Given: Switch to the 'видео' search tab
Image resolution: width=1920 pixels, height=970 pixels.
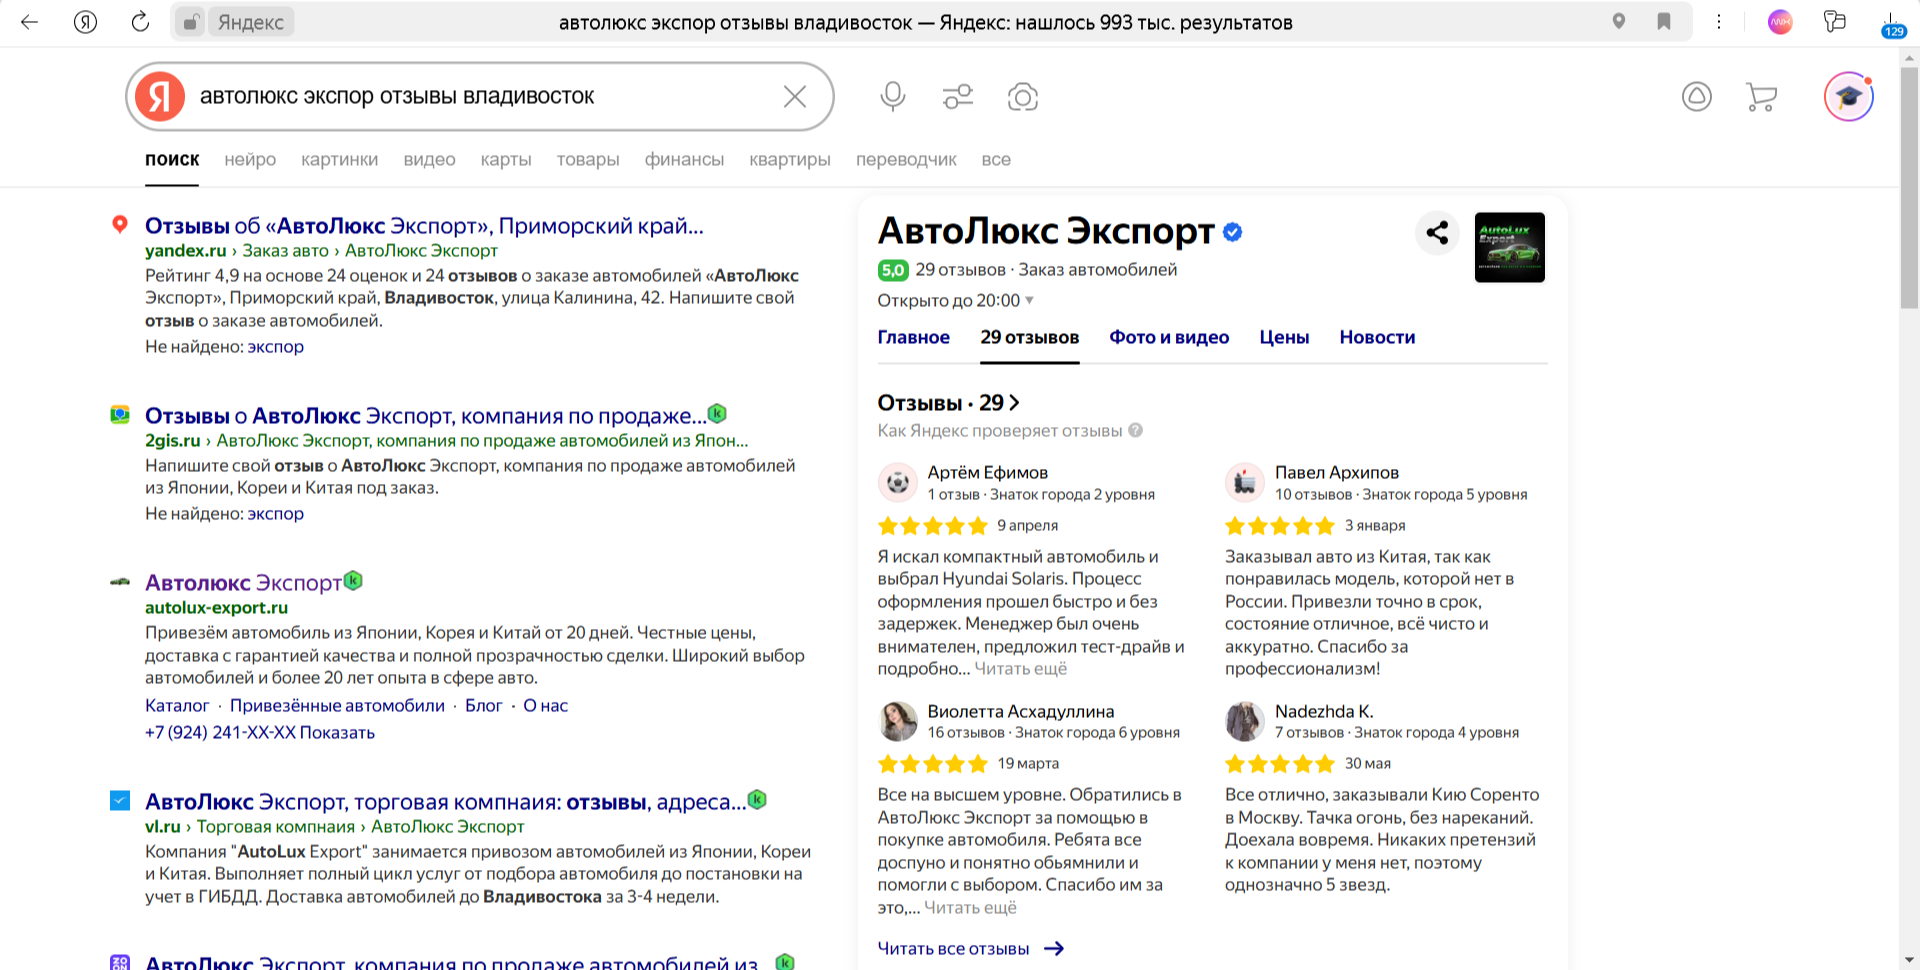Looking at the screenshot, I should [430, 160].
